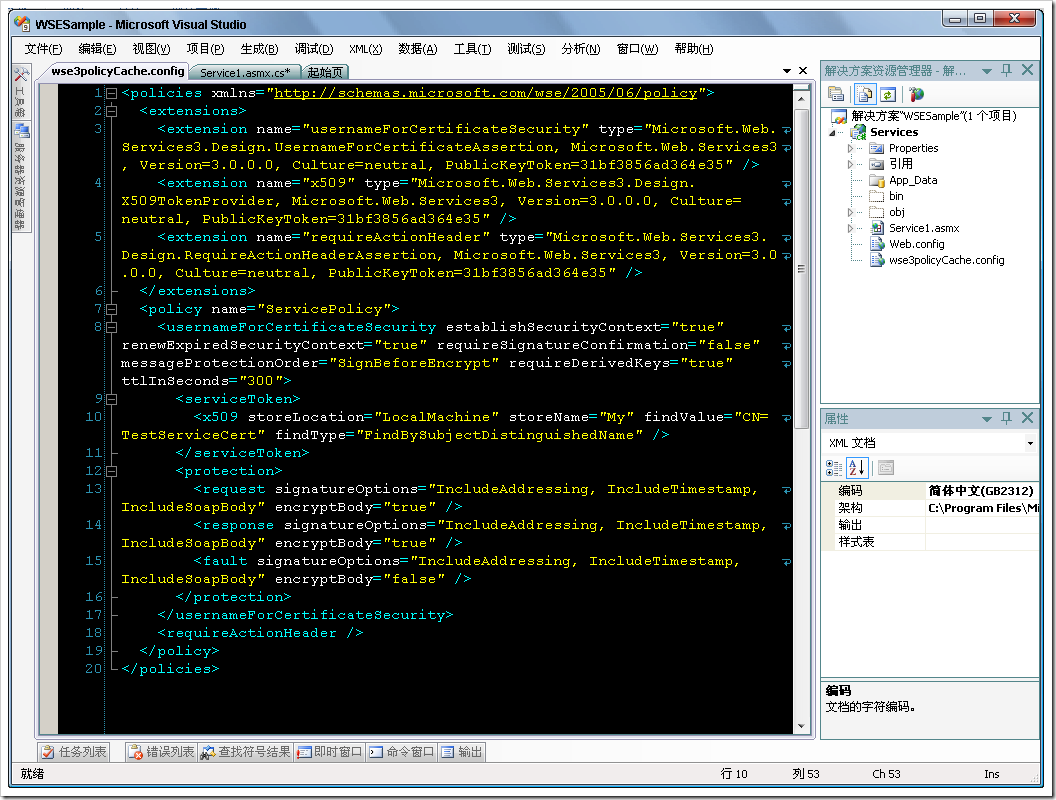
Task: Toggle Show All Files in Solution Explorer
Action: coord(865,94)
